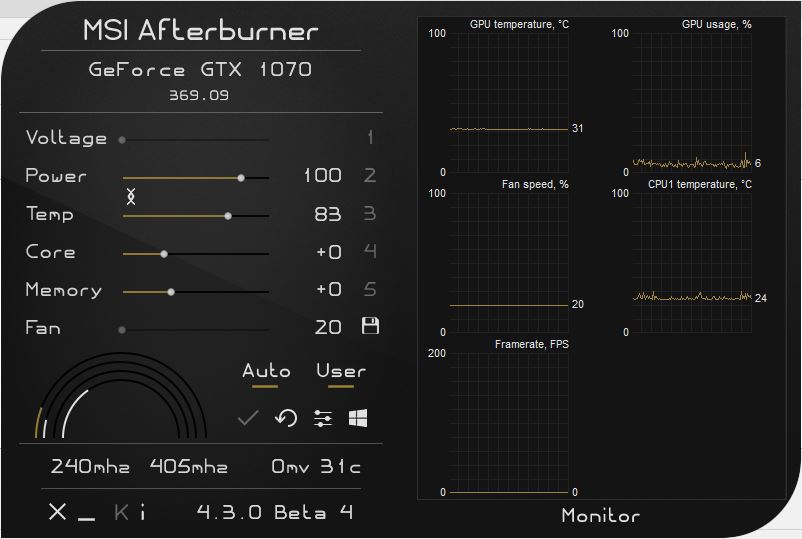Image resolution: width=802 pixels, height=539 pixels.
Task: Minimize Afterburner using the underscore icon
Action: click(86, 520)
